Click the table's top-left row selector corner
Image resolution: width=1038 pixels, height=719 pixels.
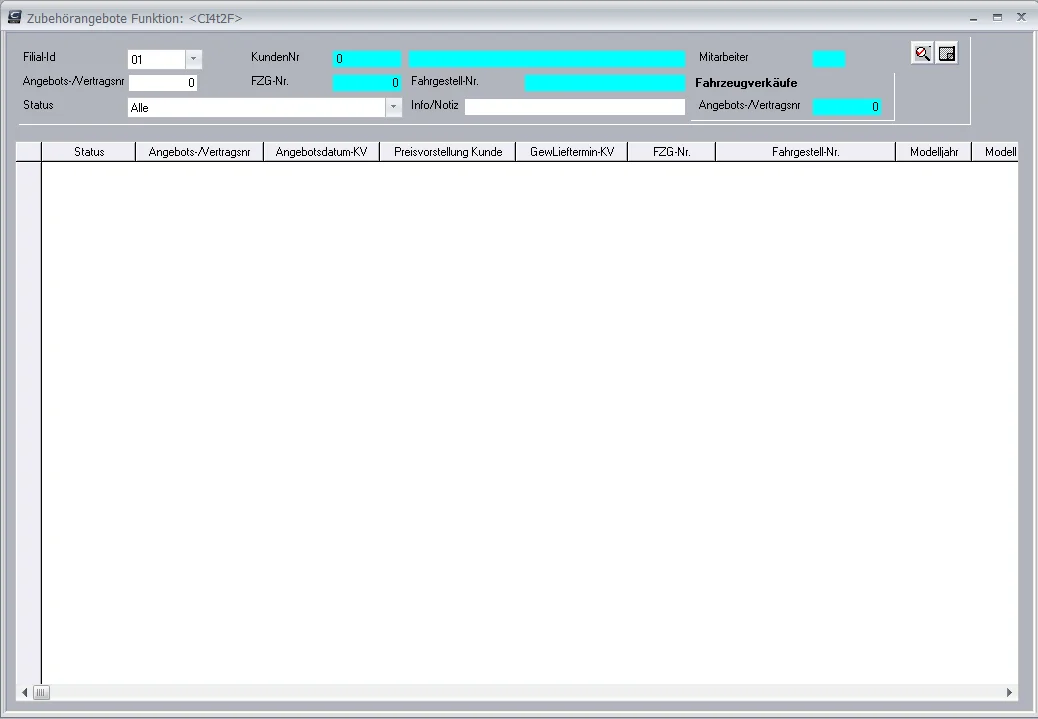click(28, 152)
